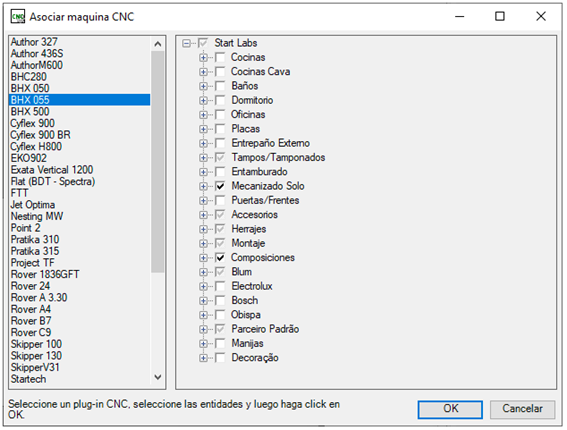Select Point 2 machine
Image resolution: width=567 pixels, height=430 pixels.
pyautogui.click(x=80, y=228)
